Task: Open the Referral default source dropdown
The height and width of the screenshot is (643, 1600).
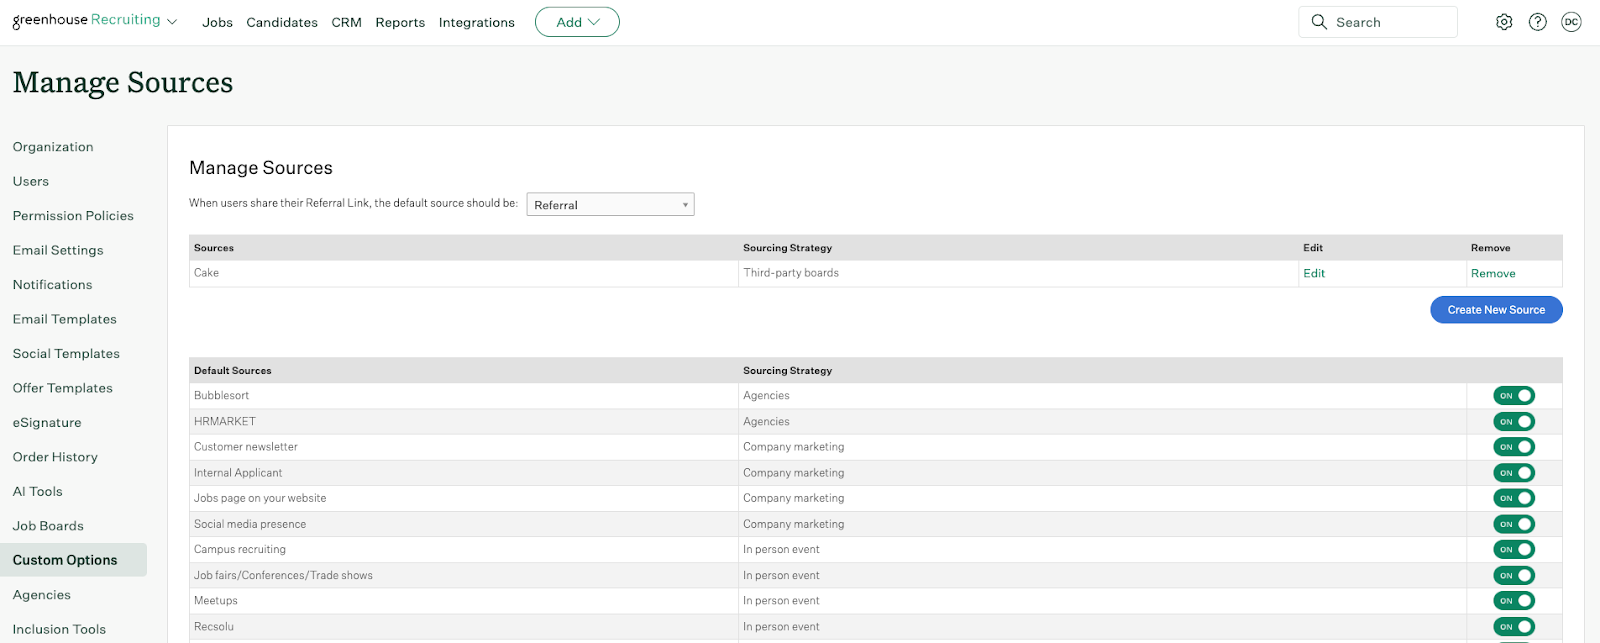Action: pos(610,204)
